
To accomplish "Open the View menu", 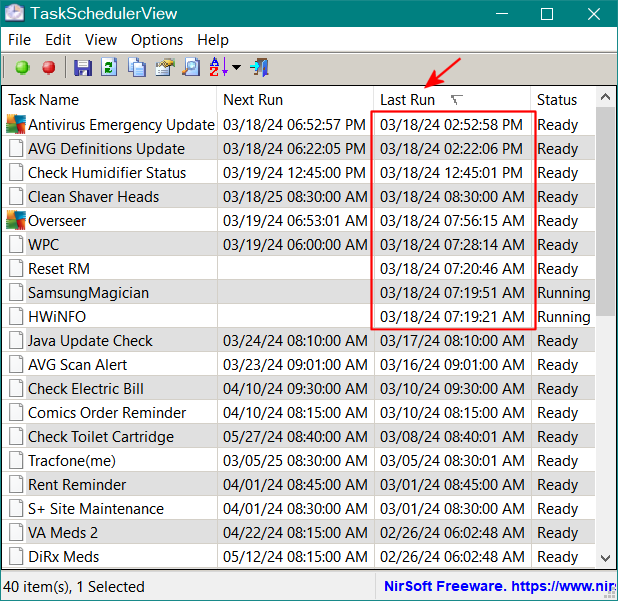I will pos(100,40).
